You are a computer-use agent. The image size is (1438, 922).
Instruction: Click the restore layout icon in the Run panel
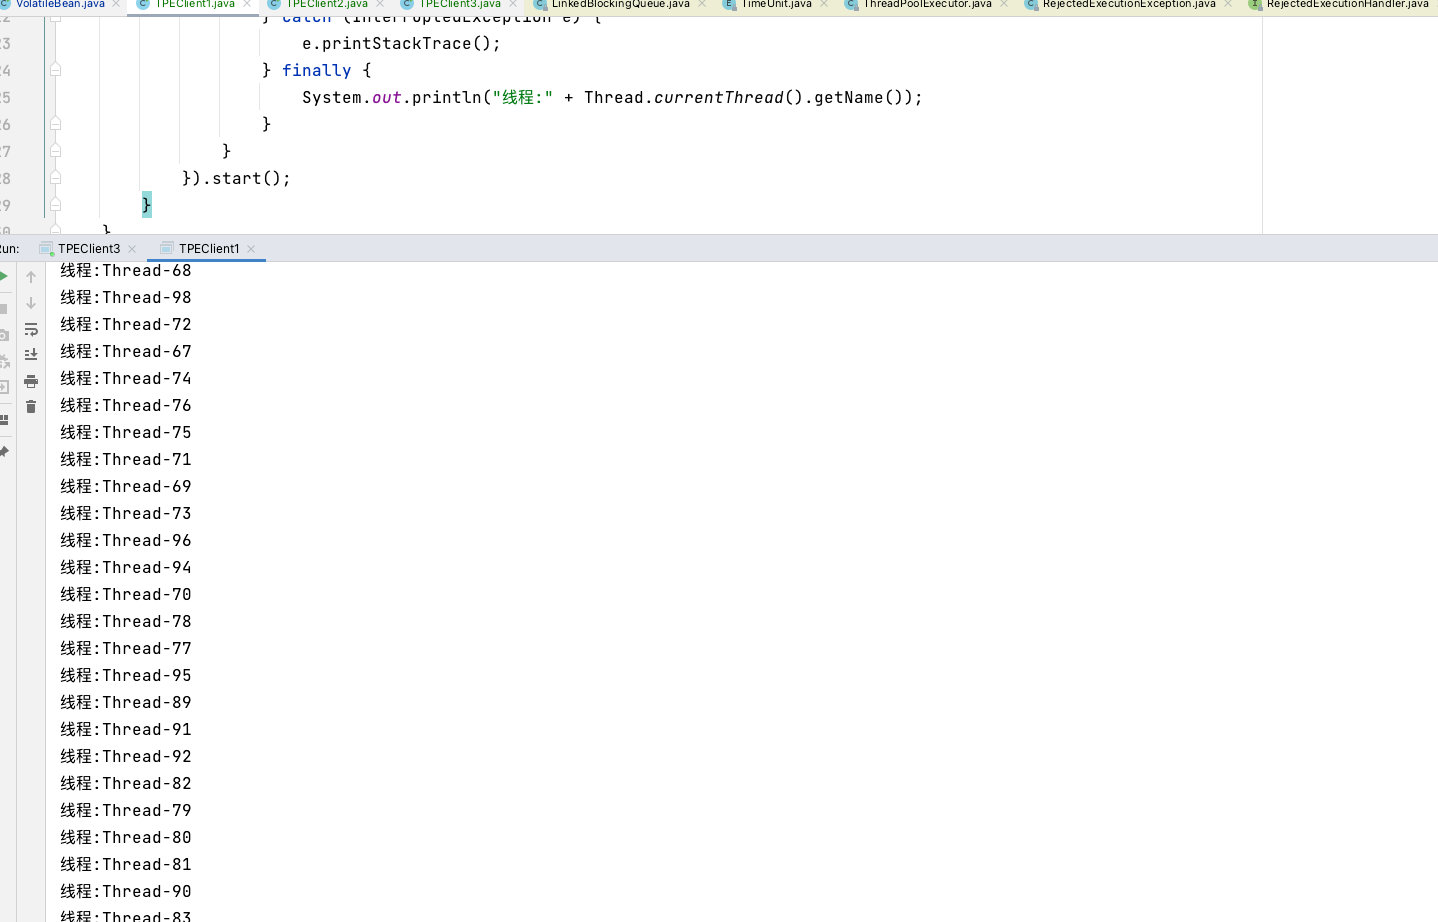[4, 420]
